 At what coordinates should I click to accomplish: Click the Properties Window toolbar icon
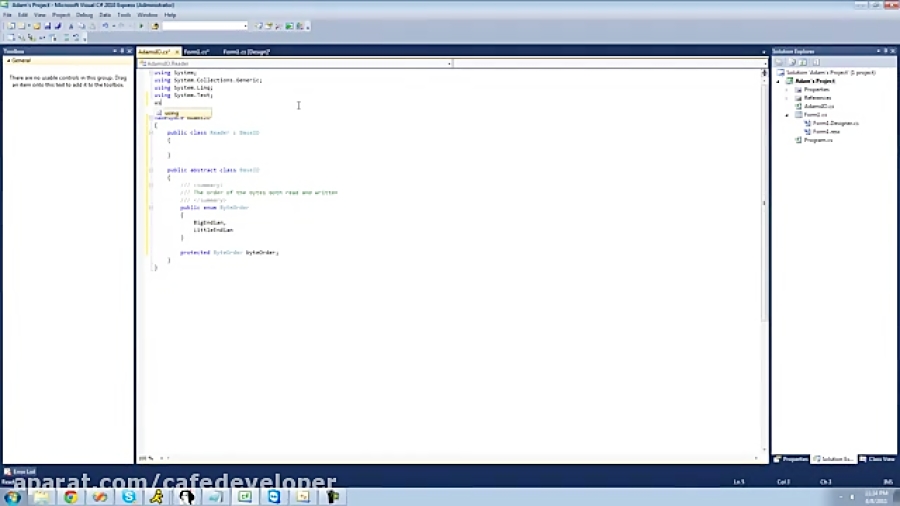click(268, 26)
